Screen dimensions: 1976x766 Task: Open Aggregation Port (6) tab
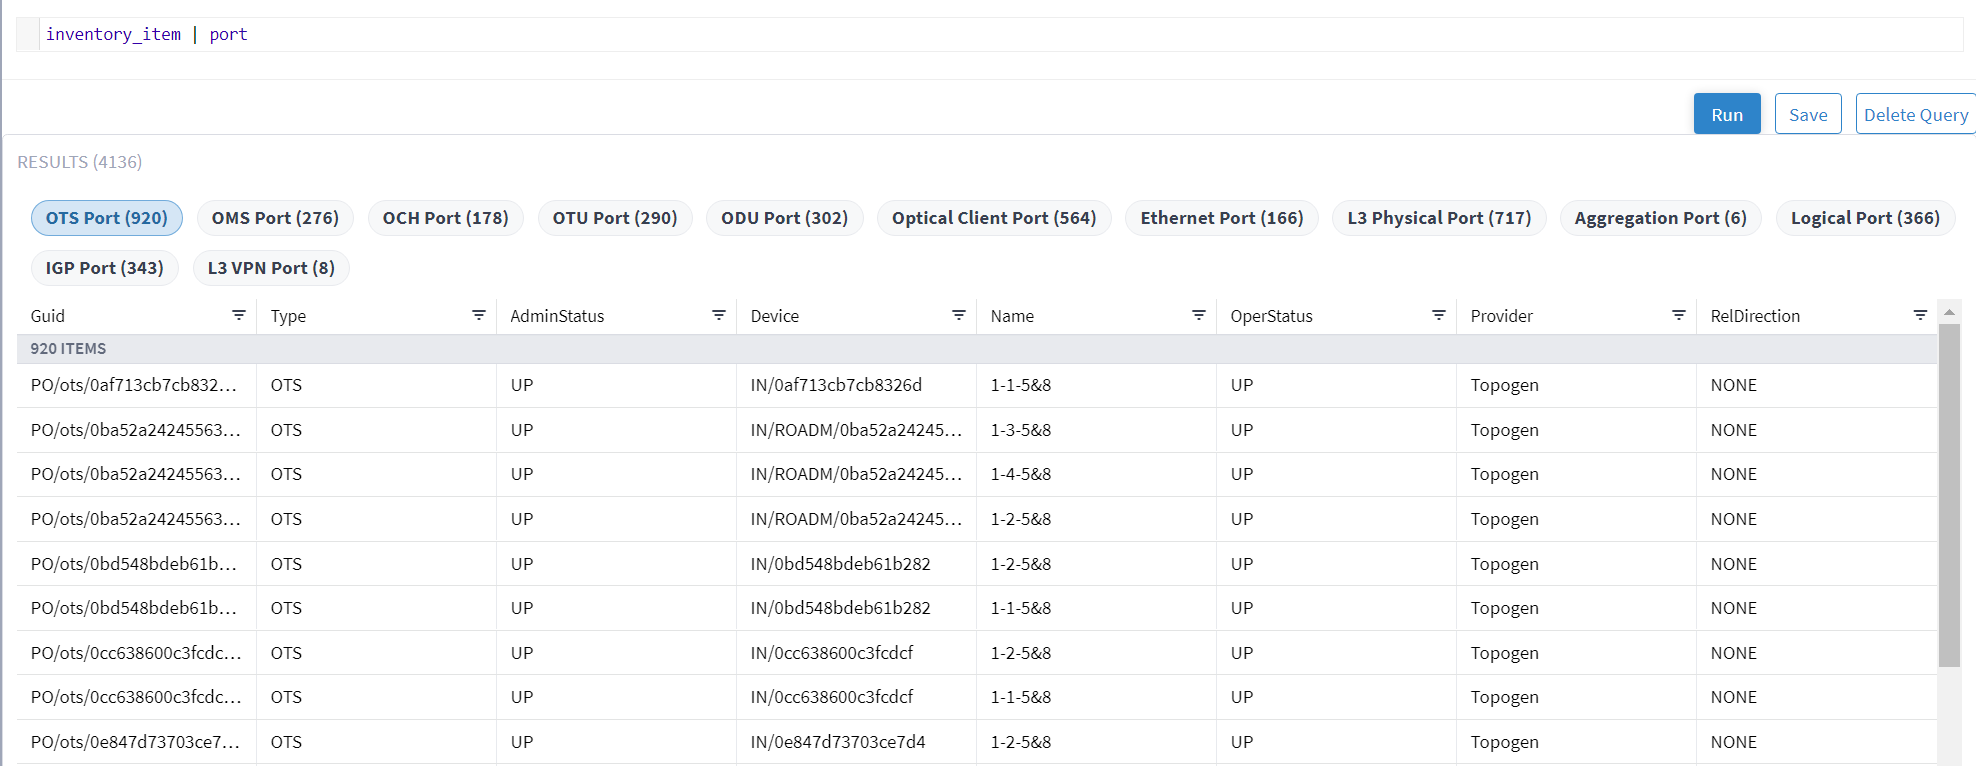(1661, 218)
